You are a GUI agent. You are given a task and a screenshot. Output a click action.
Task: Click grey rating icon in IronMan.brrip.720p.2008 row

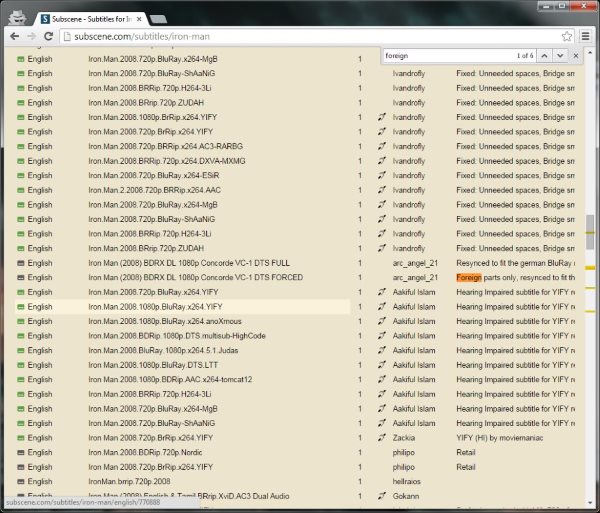tap(21, 481)
